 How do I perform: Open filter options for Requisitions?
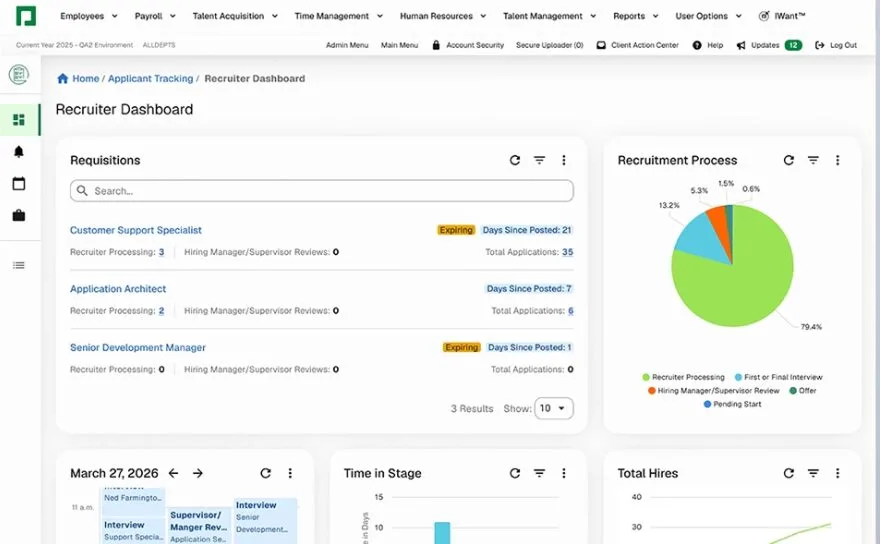point(539,161)
